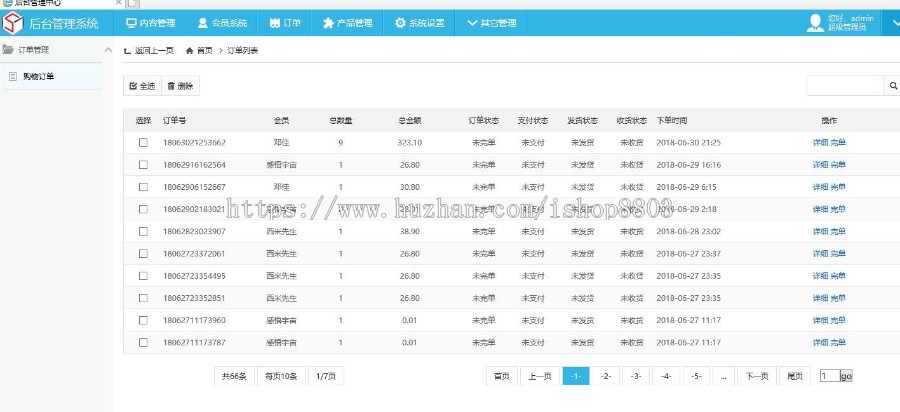Check the box for order 18062916162564
The image size is (900, 412).
[143, 165]
